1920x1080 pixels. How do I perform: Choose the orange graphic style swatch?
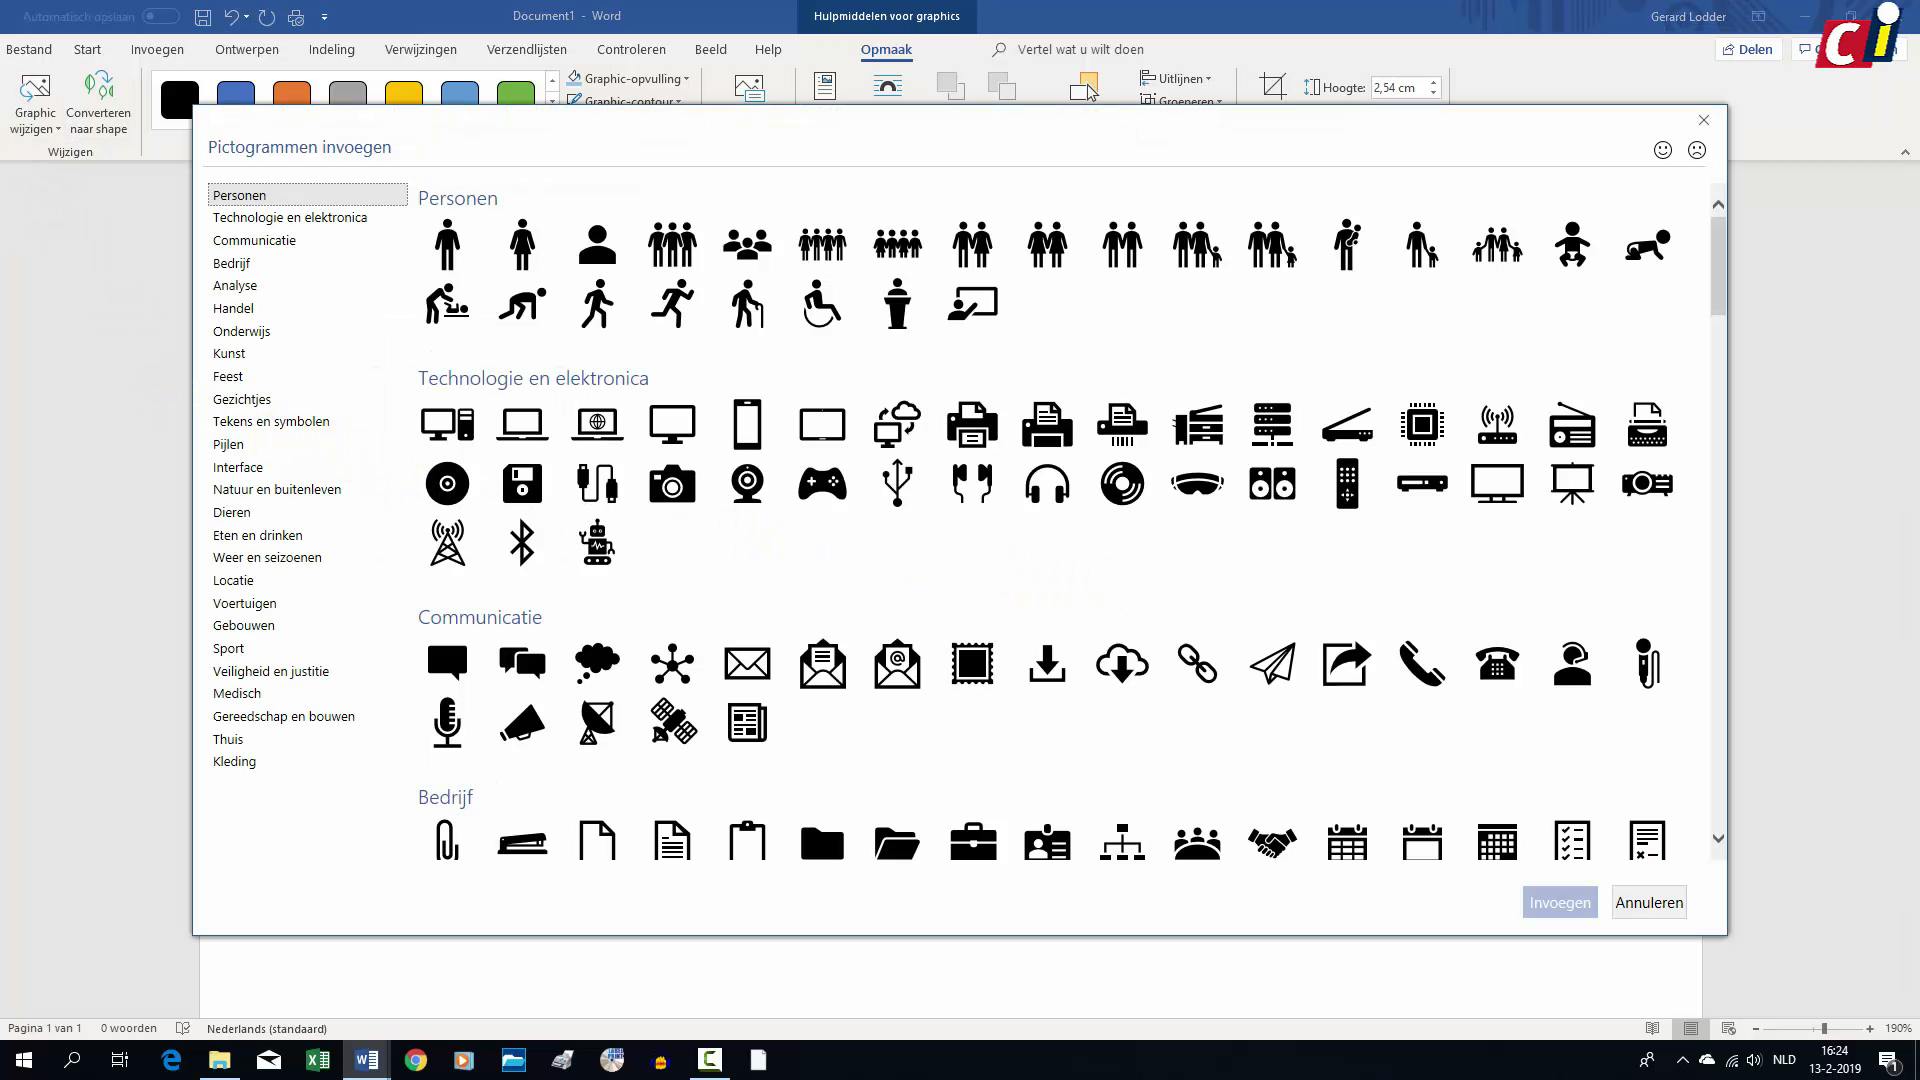pyautogui.click(x=291, y=96)
